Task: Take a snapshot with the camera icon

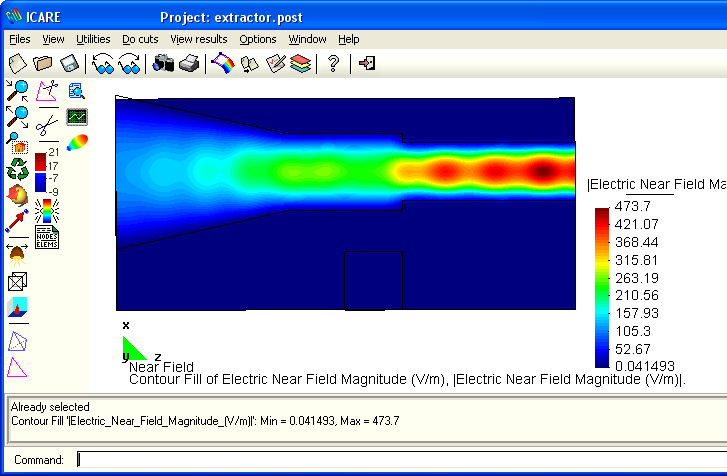Action: pos(163,63)
